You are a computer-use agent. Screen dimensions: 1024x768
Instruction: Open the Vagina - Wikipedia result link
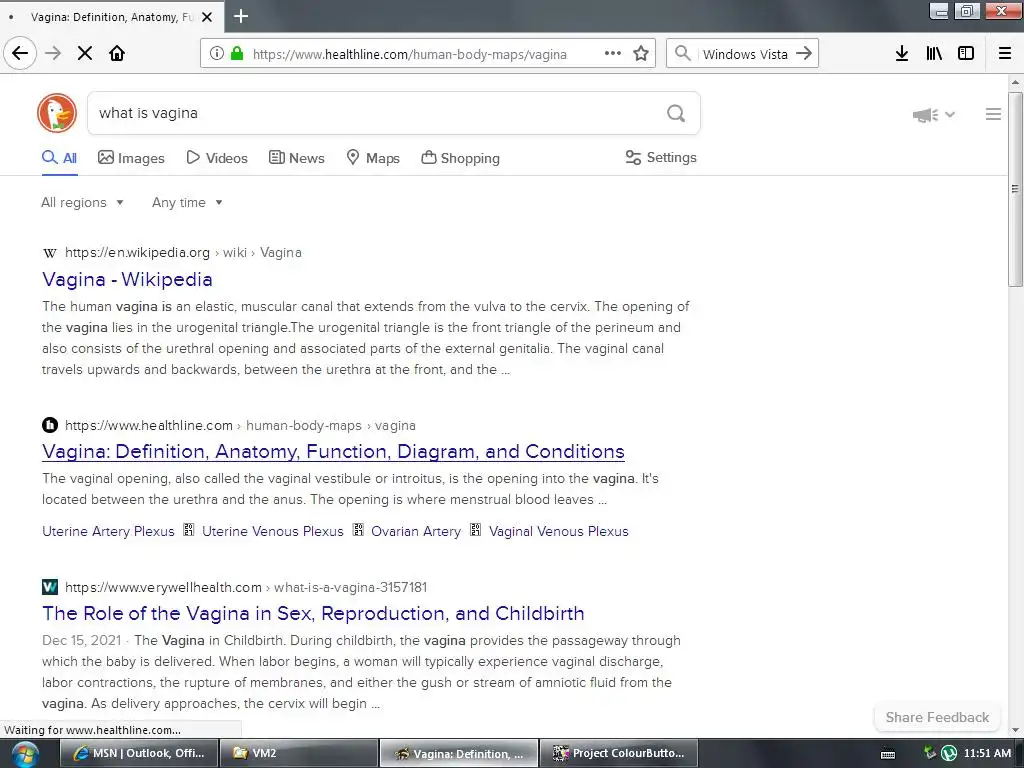point(127,280)
